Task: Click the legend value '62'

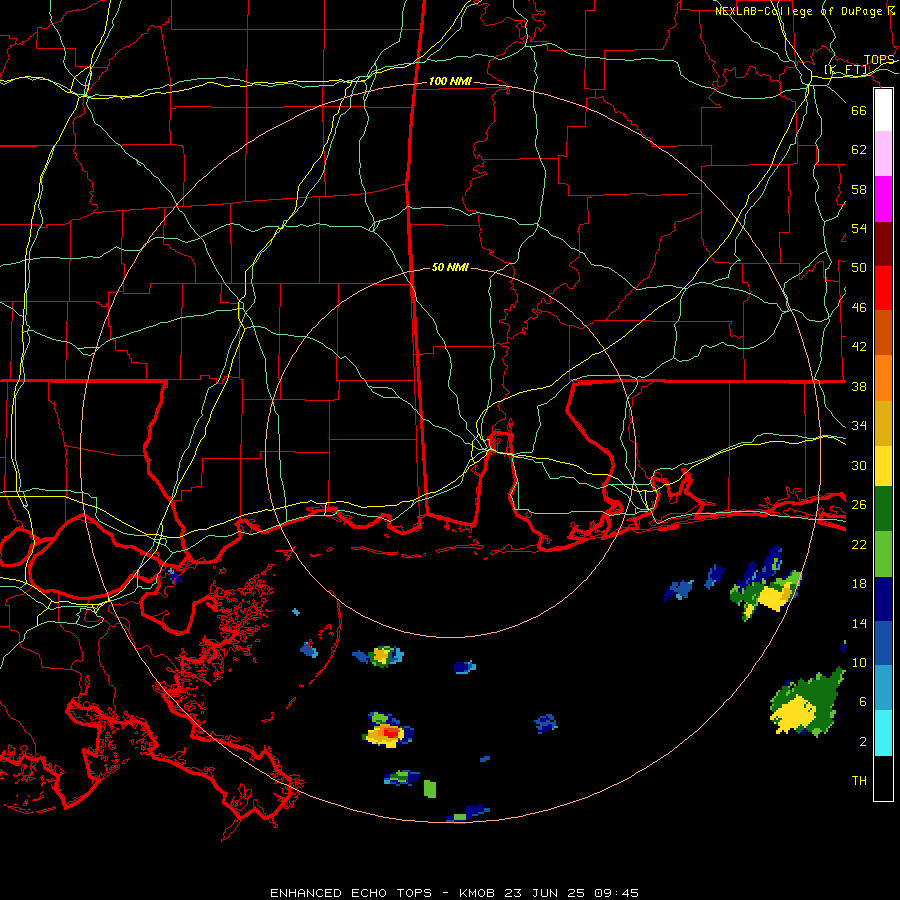Action: [859, 150]
